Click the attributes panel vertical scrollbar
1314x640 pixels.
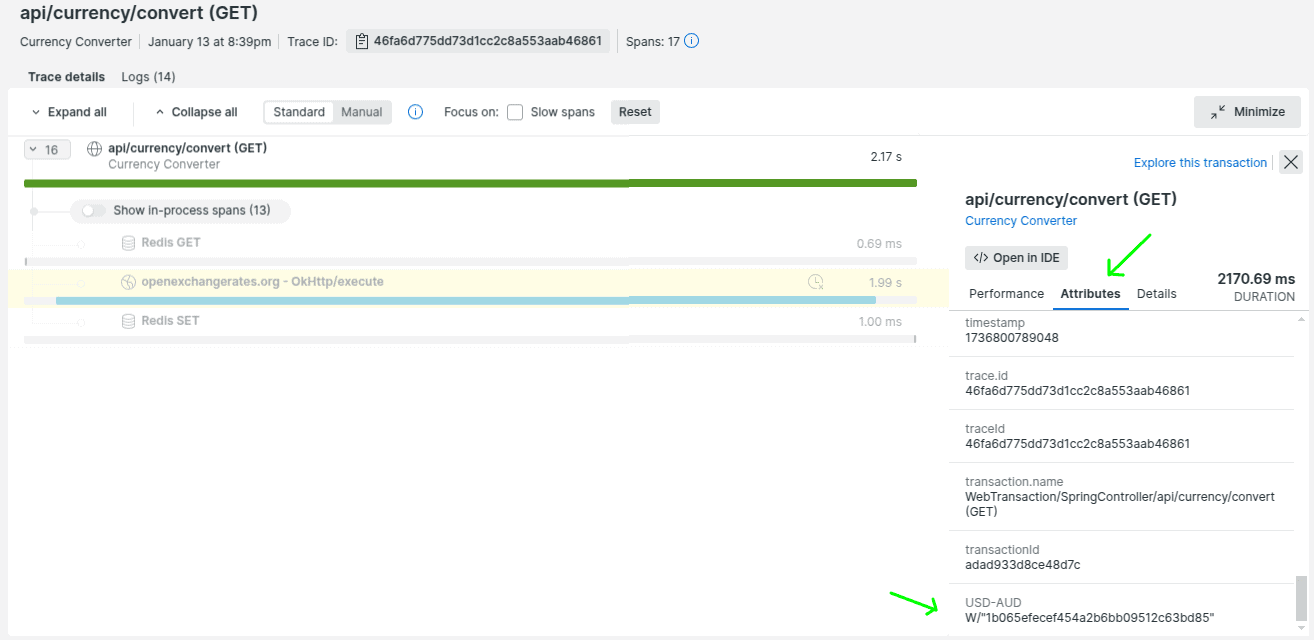[x=1300, y=597]
